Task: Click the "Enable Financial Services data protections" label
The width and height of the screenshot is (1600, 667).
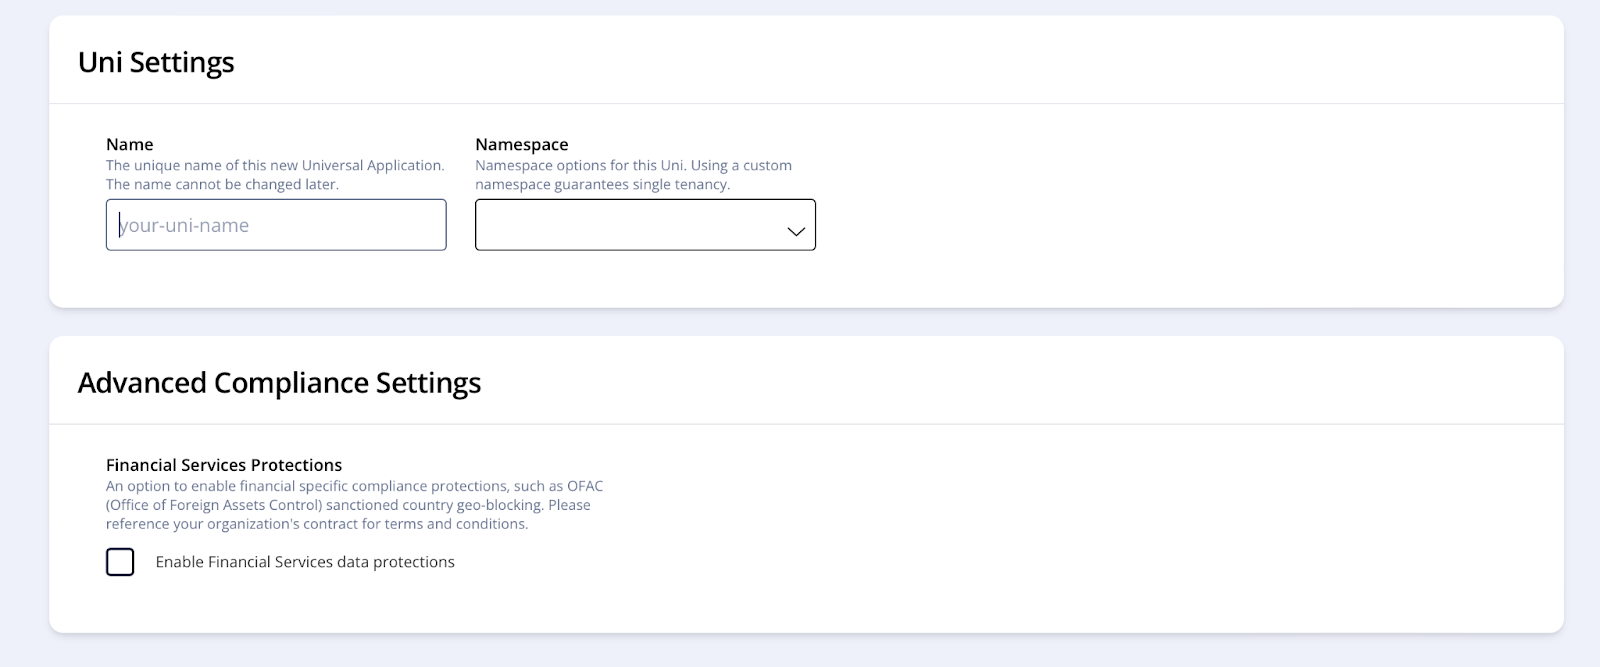Action: coord(305,562)
